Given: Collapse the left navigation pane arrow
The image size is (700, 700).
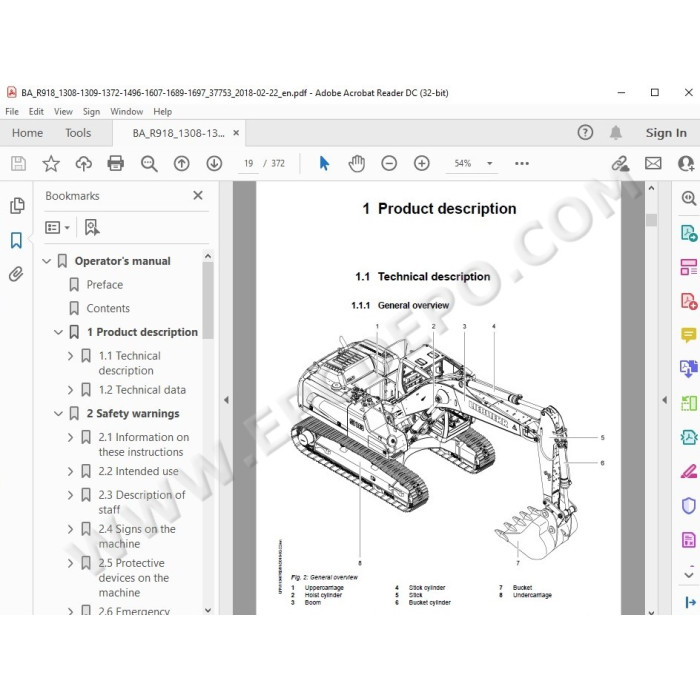Looking at the screenshot, I should [x=226, y=400].
